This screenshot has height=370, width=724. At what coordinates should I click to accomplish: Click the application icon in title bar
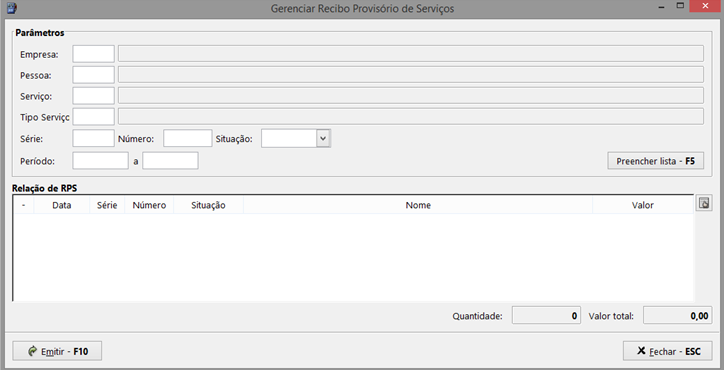coord(12,8)
